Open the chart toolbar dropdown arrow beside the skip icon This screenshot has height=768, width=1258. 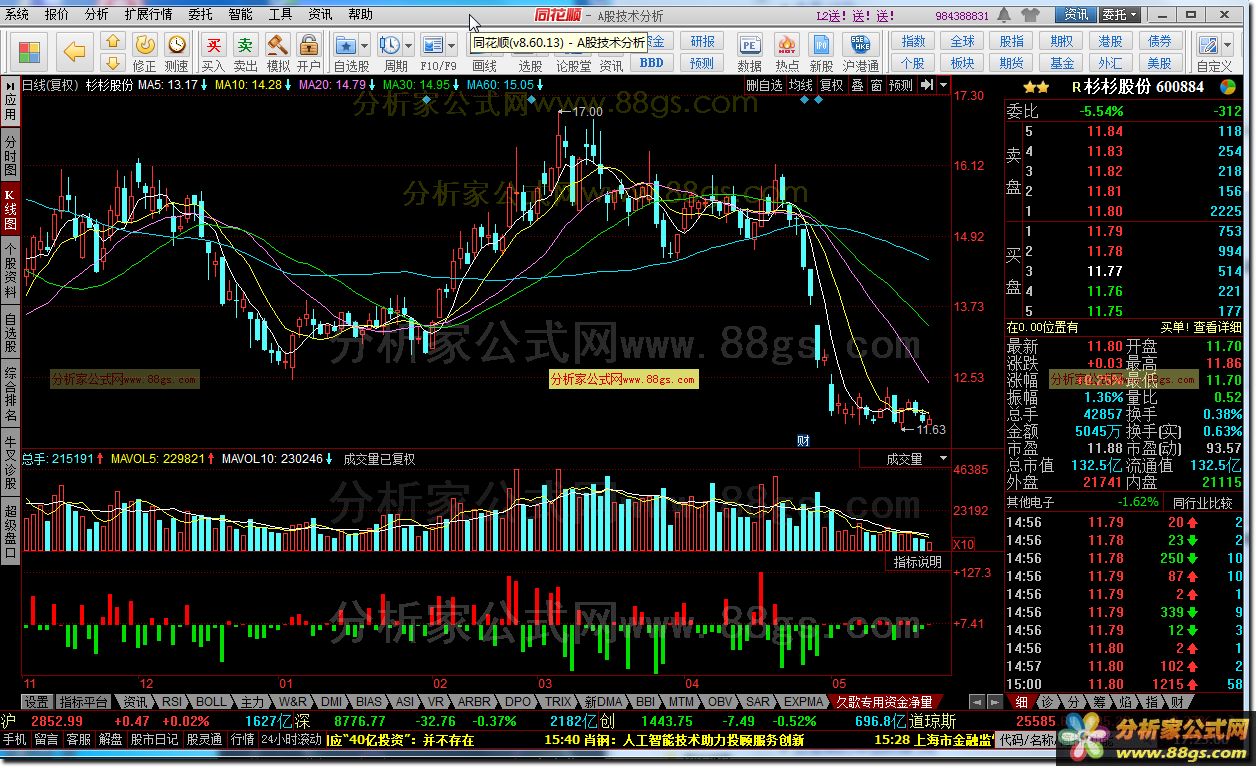coord(944,85)
